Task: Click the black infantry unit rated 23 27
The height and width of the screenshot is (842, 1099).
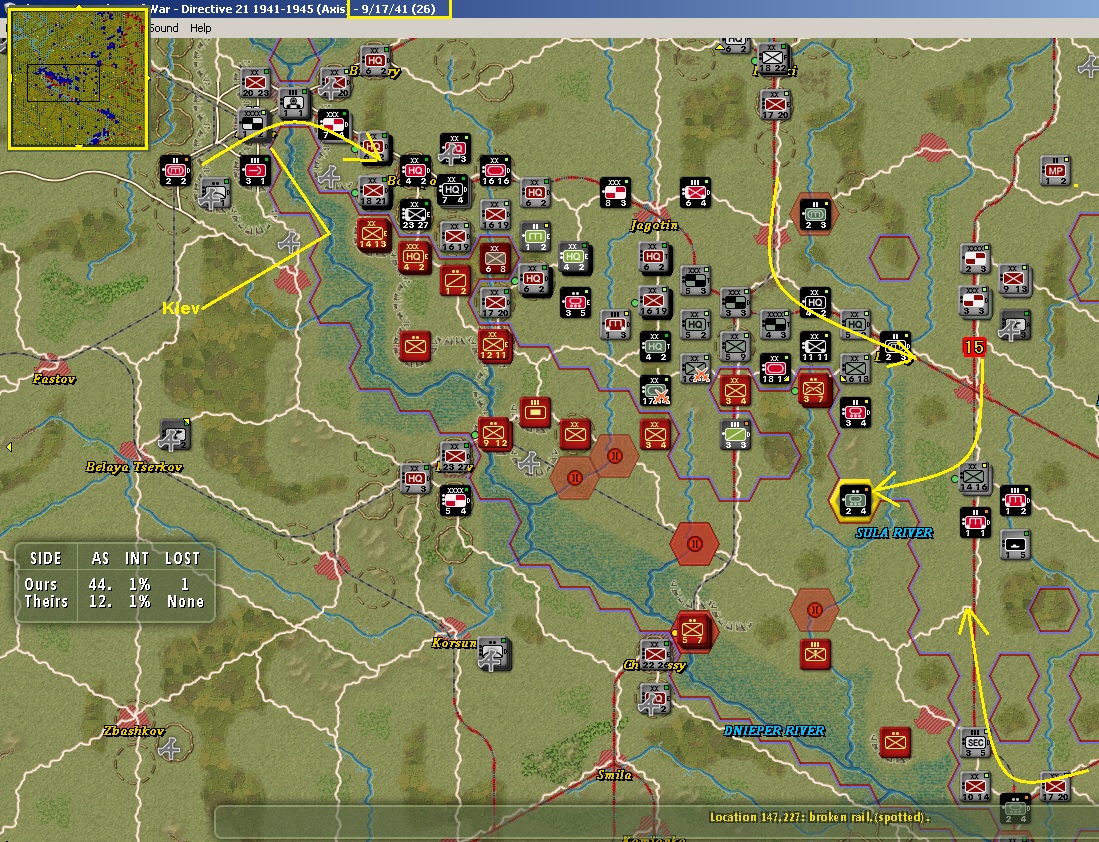Action: 415,215
